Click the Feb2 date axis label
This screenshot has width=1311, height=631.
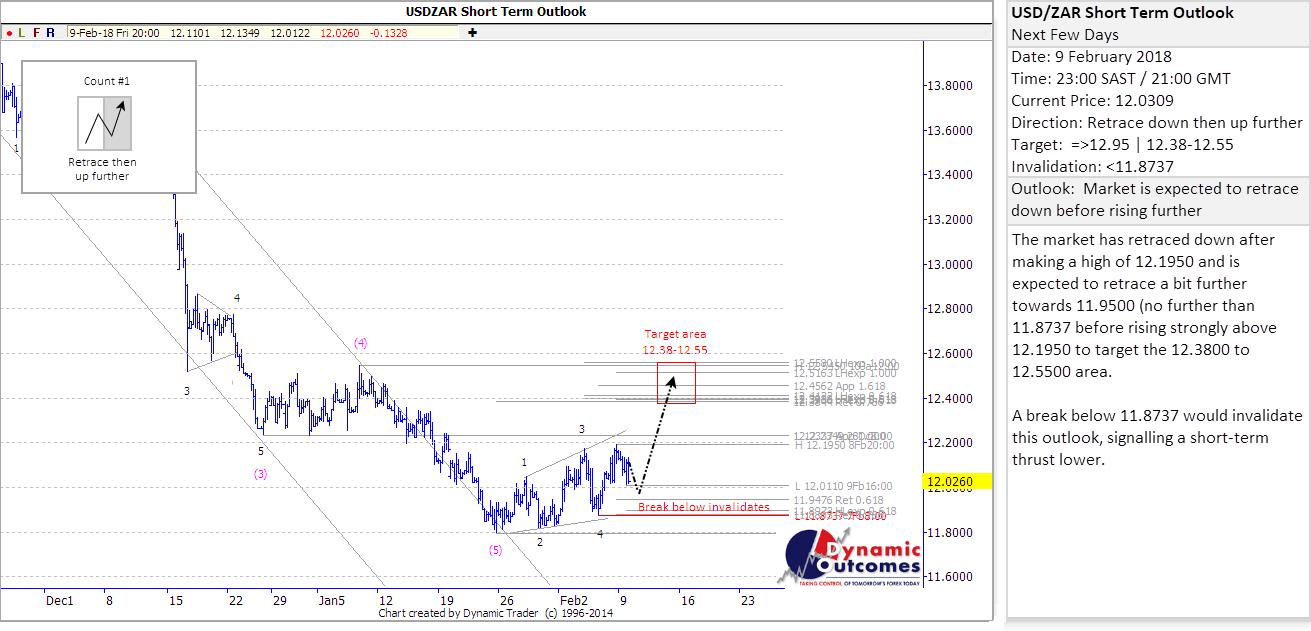coord(572,601)
